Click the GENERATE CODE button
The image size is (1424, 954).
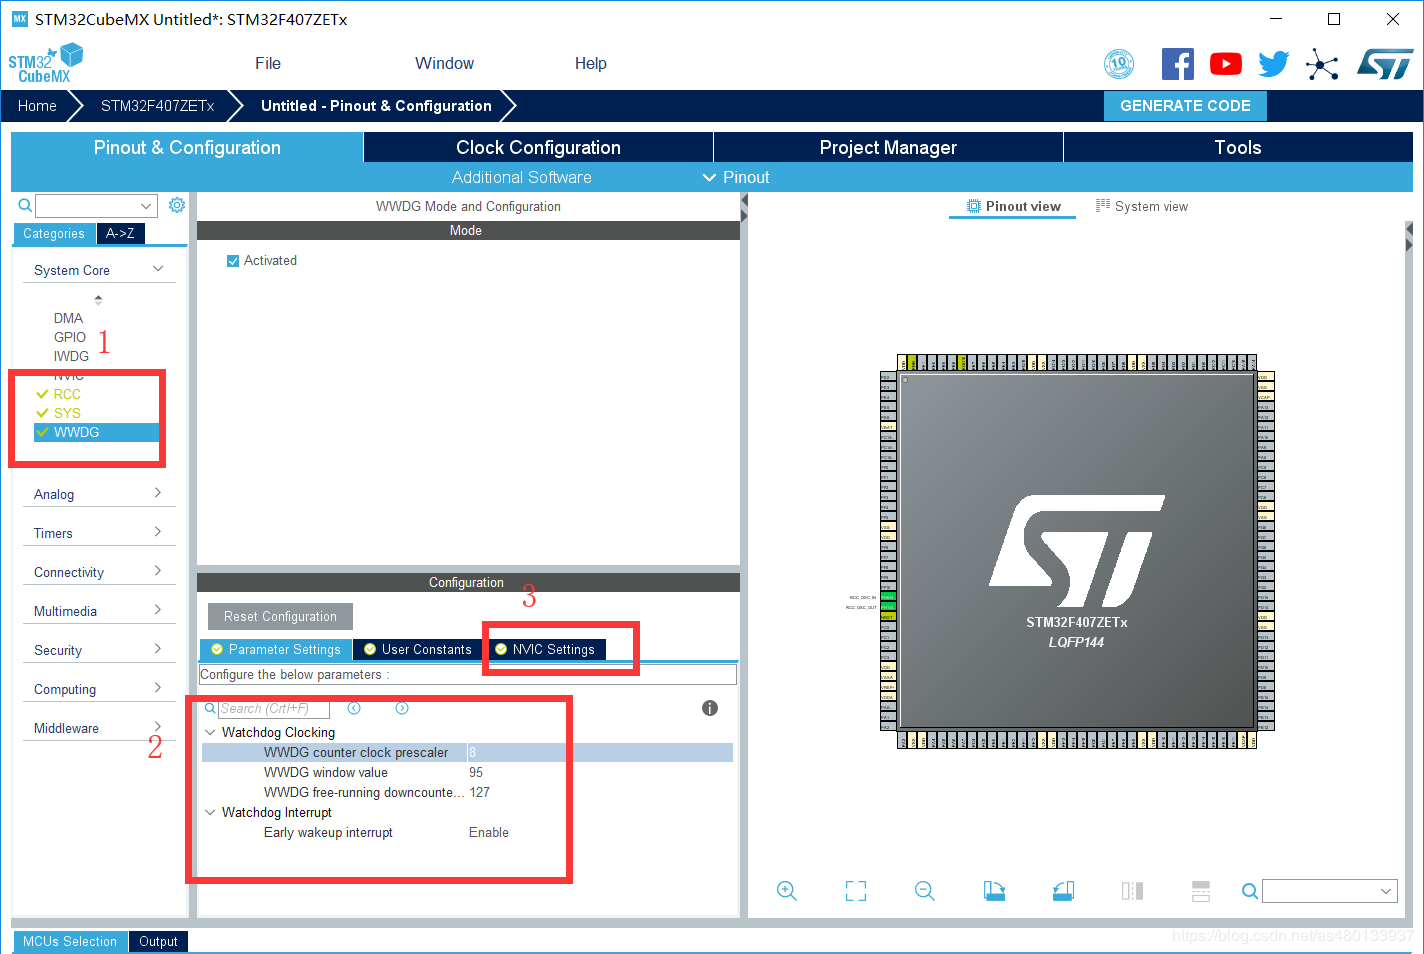coord(1185,106)
